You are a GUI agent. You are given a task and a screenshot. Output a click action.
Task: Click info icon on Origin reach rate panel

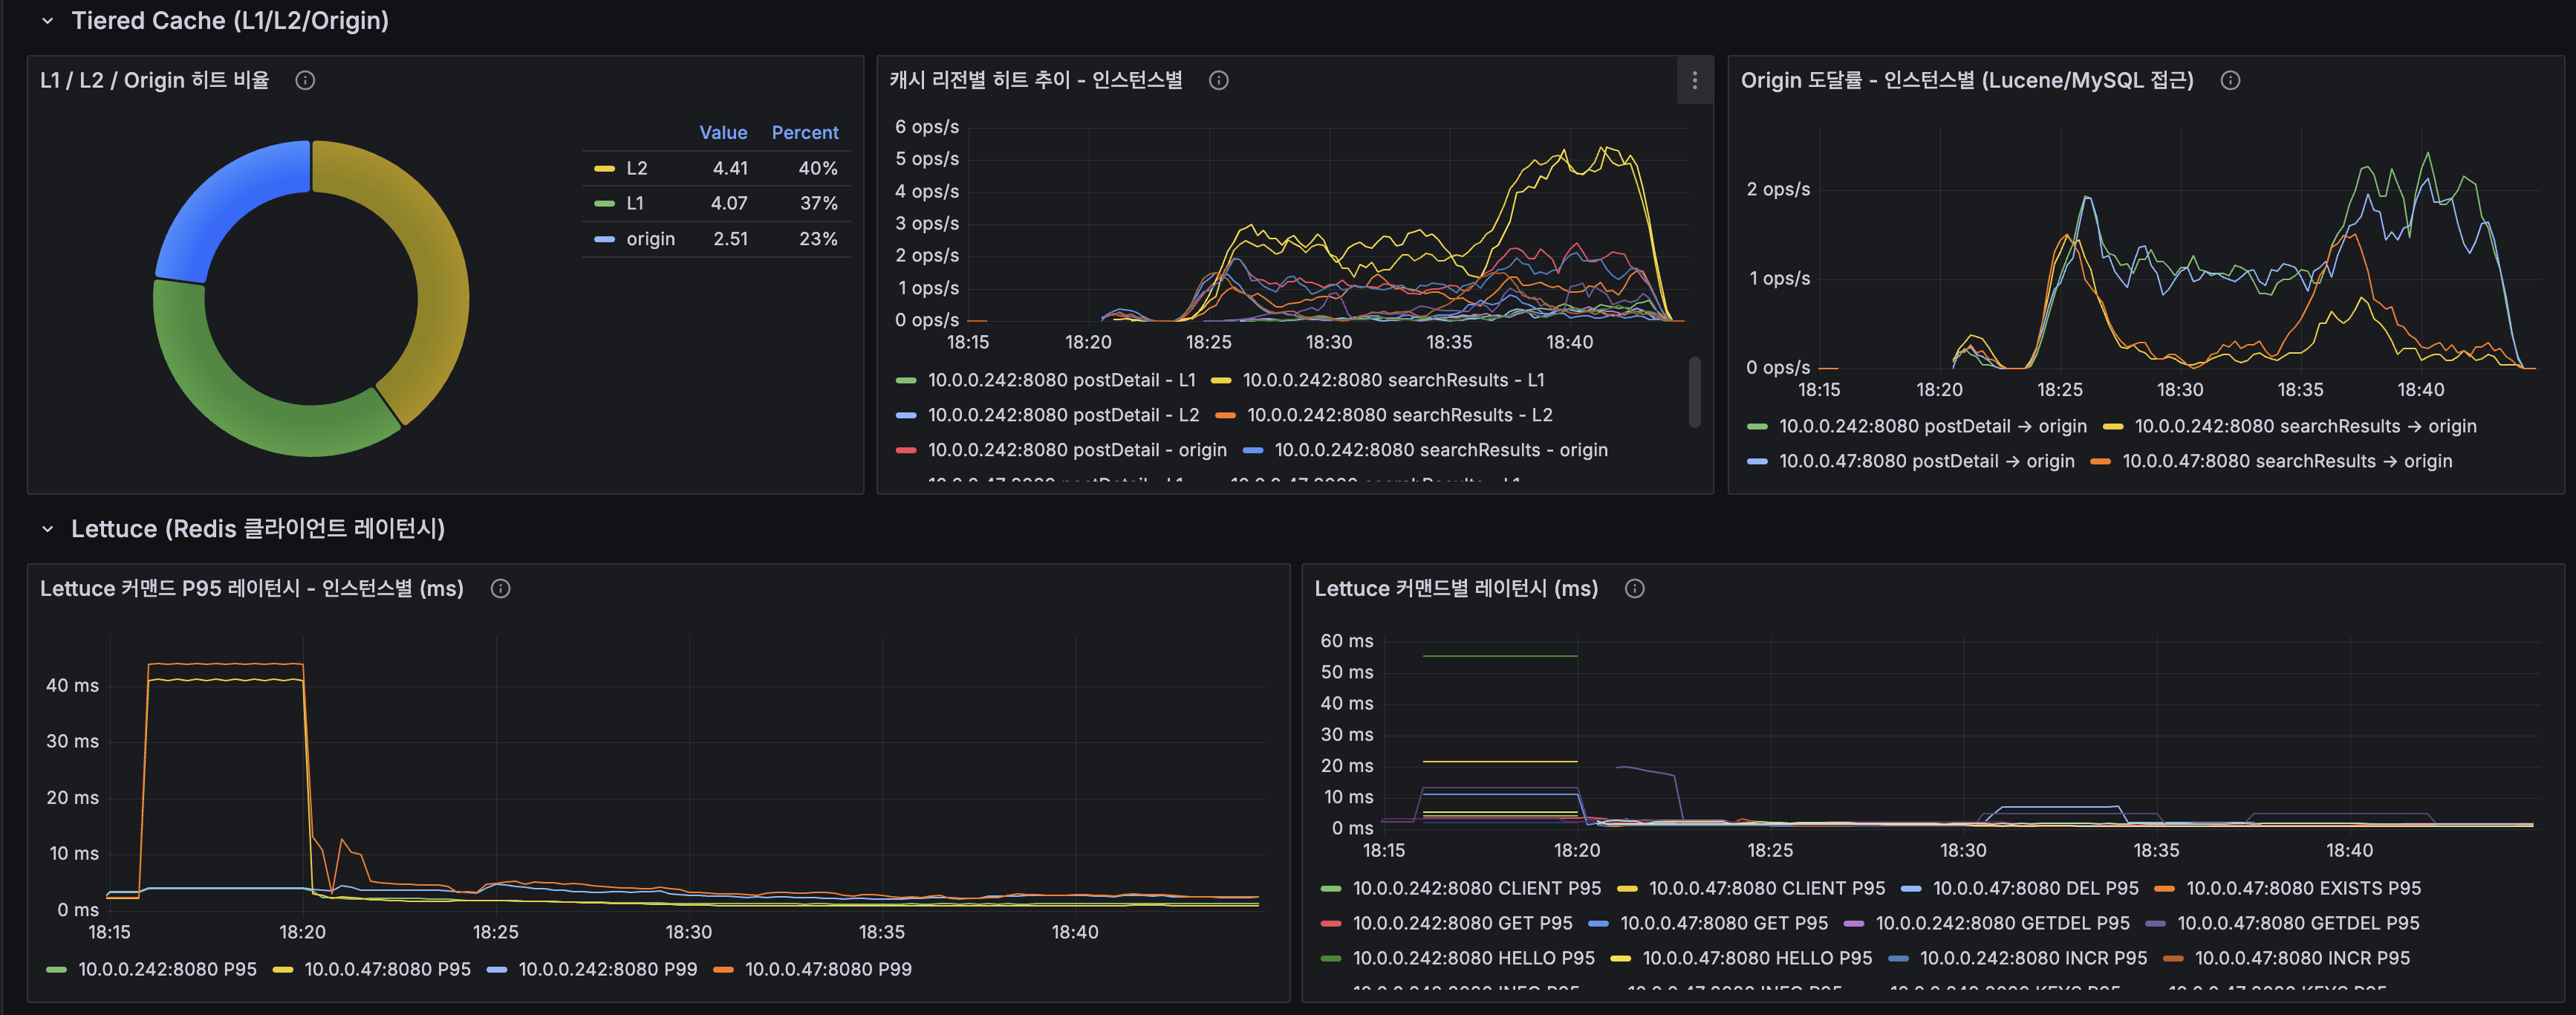pyautogui.click(x=2229, y=80)
